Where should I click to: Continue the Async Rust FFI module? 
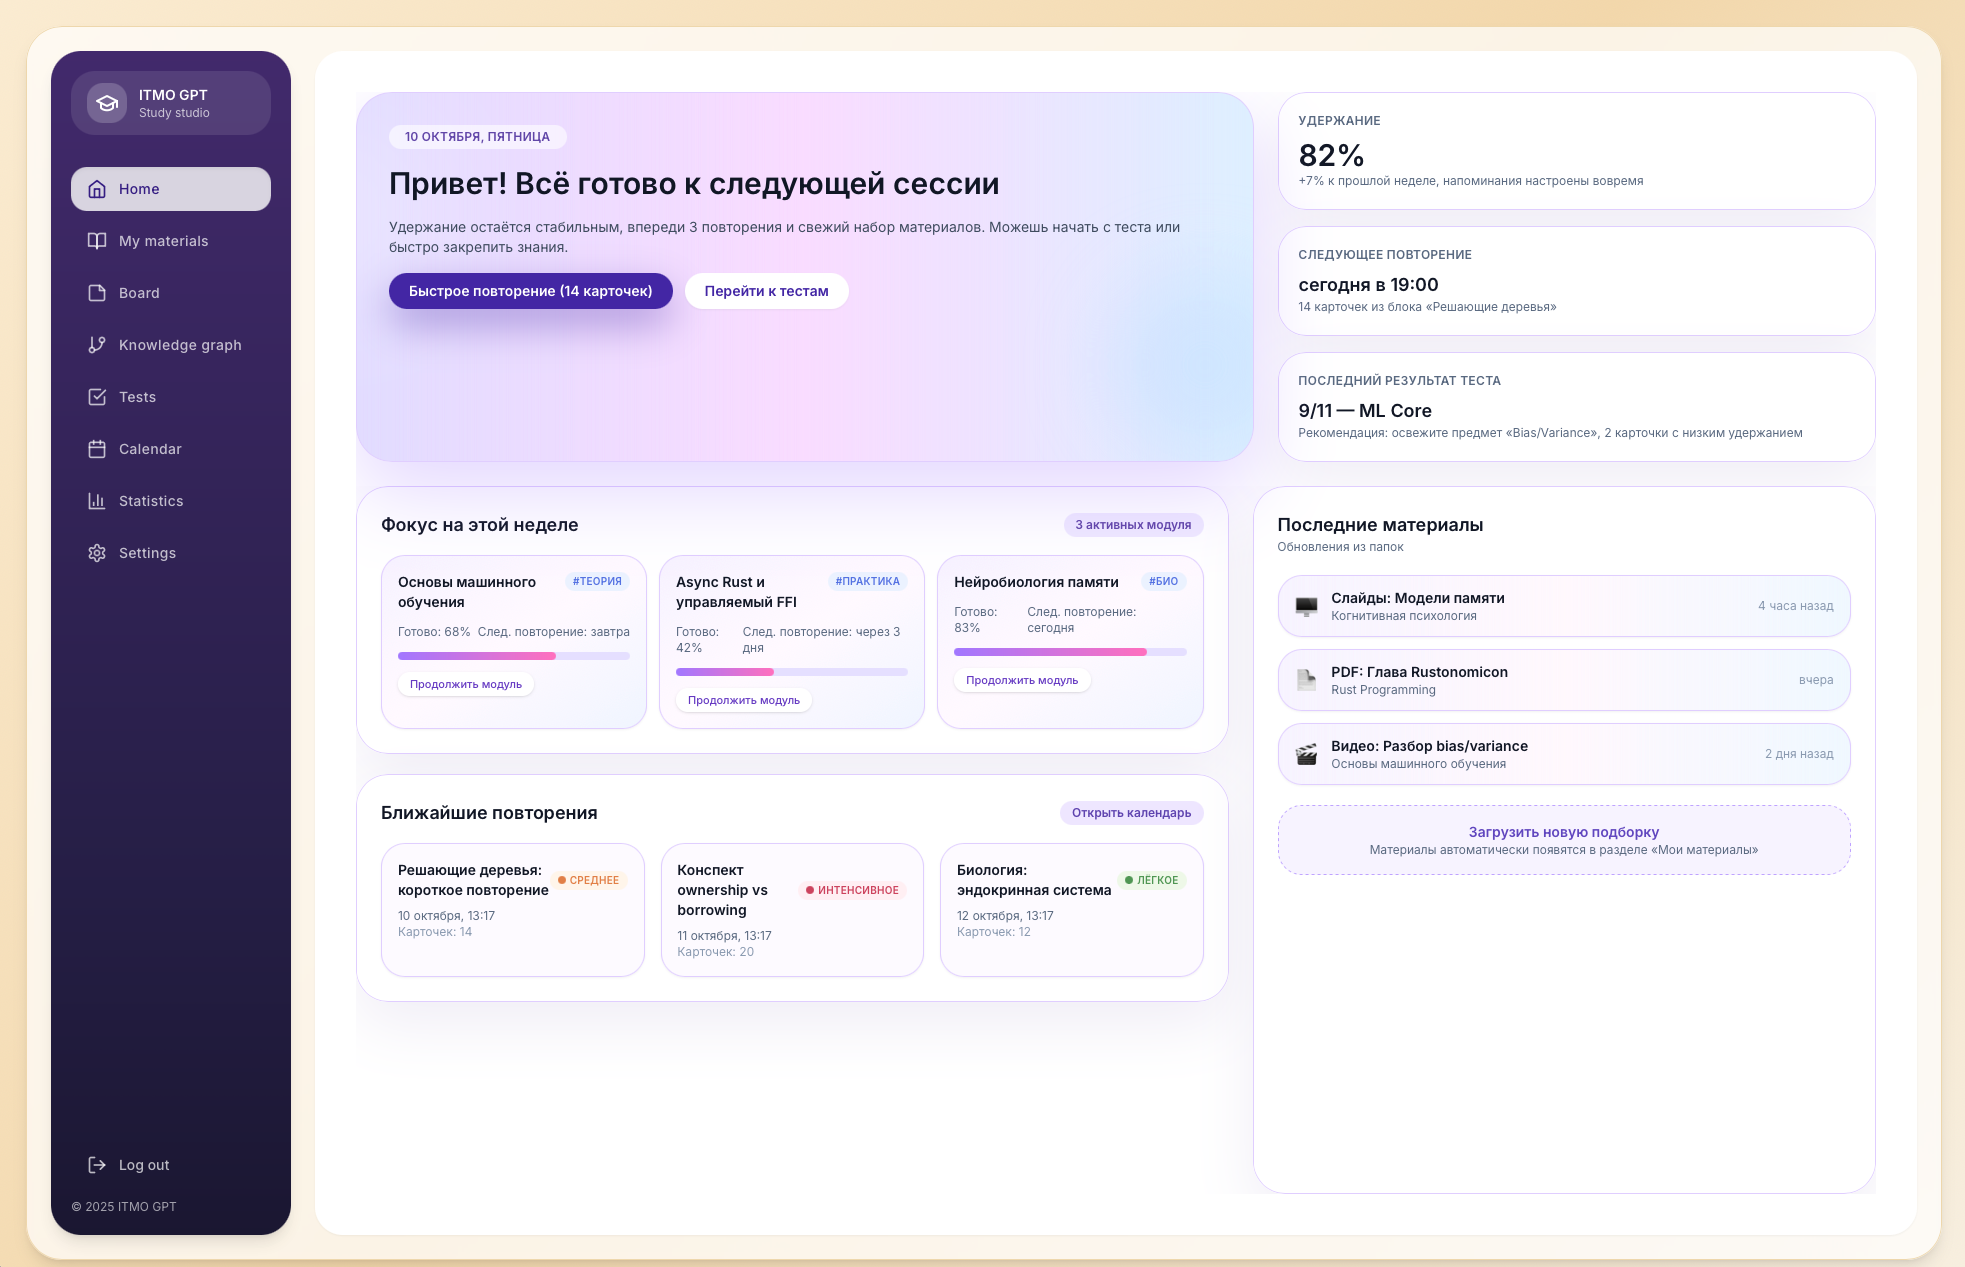pyautogui.click(x=744, y=700)
